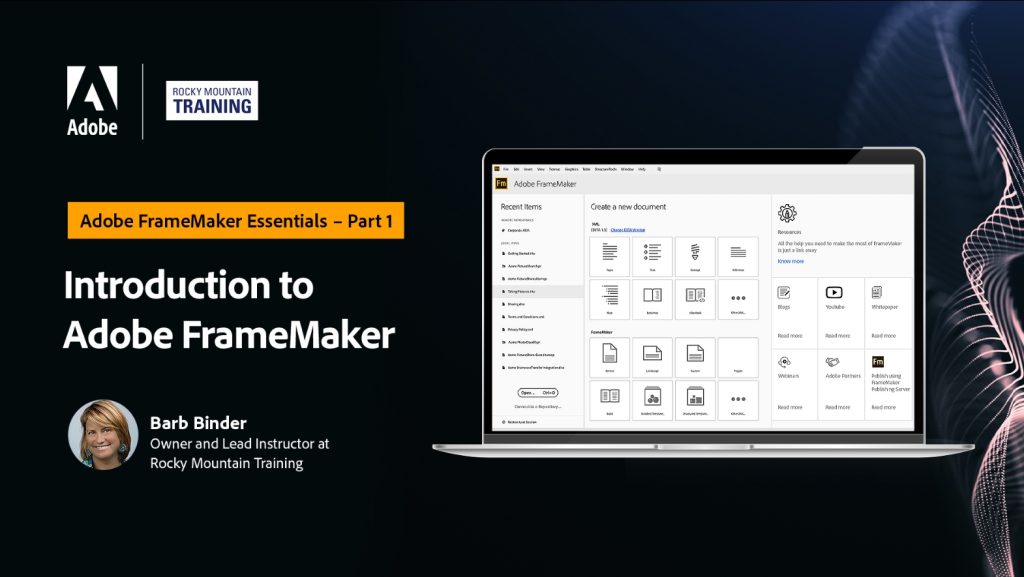Click the Fm logo beside Adobe FrameMaker
Viewport: 1024px width, 577px height.
click(501, 183)
